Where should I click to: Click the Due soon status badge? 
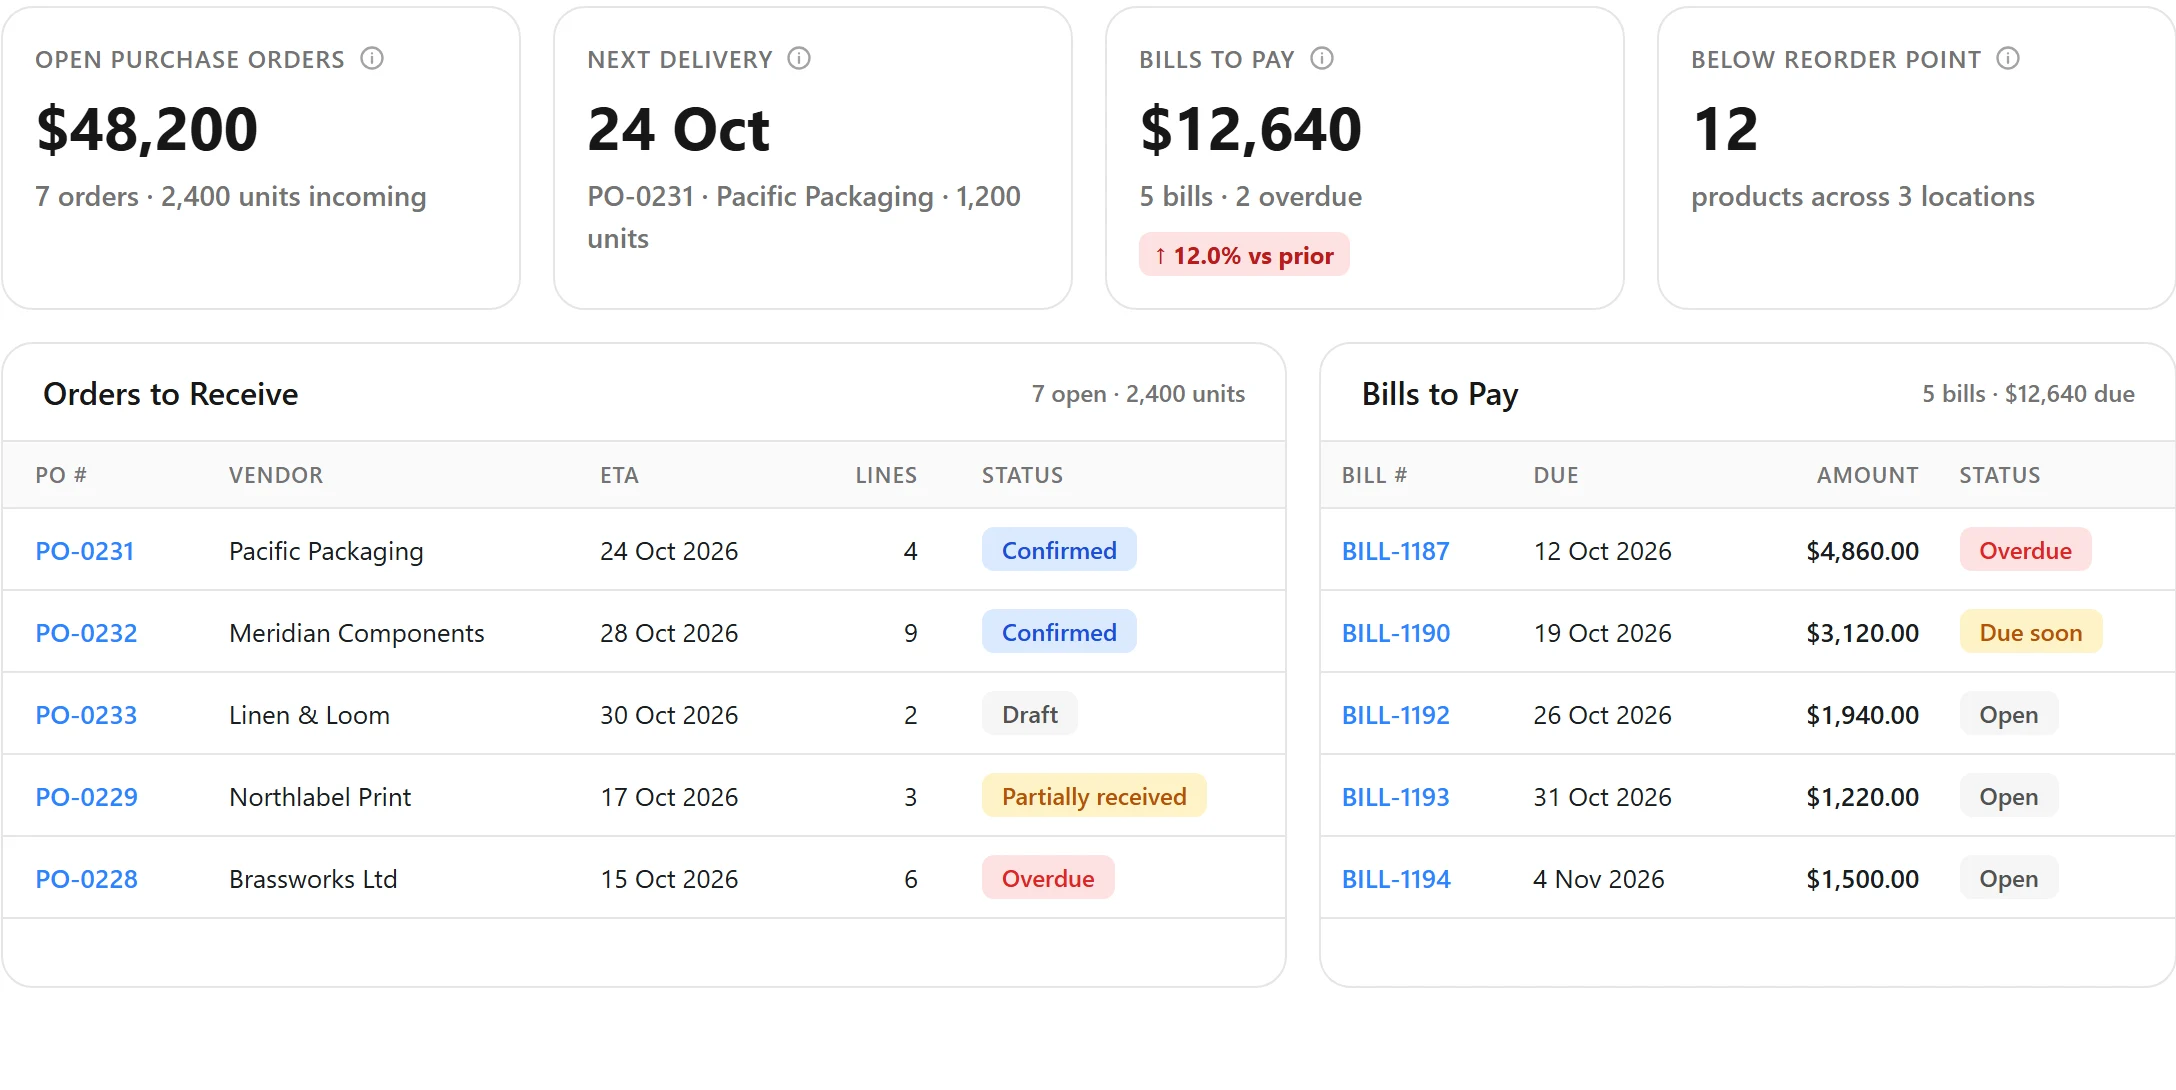pyautogui.click(x=2031, y=632)
